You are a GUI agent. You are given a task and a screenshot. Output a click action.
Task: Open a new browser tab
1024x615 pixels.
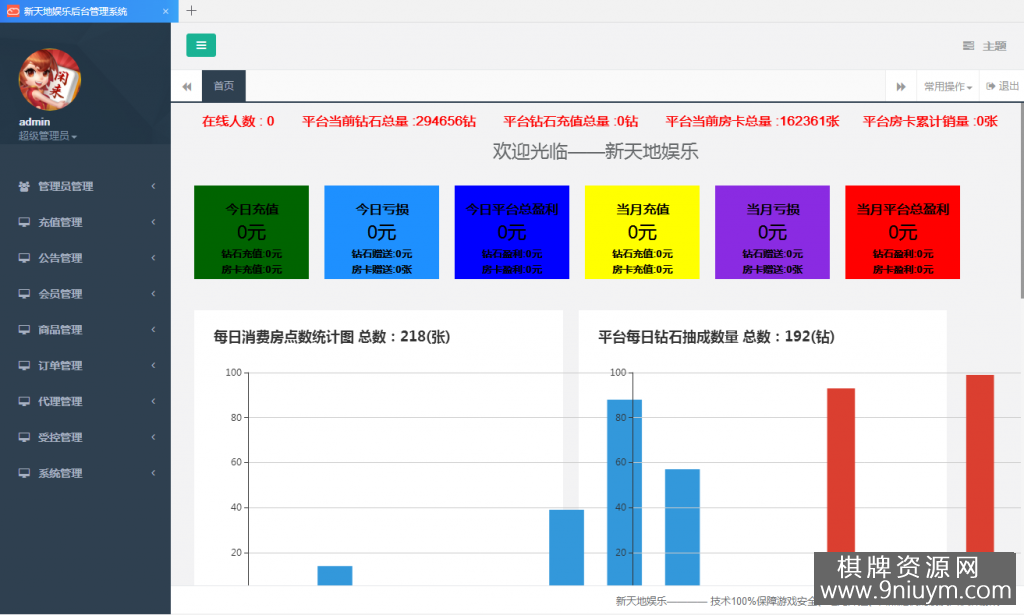coord(192,11)
